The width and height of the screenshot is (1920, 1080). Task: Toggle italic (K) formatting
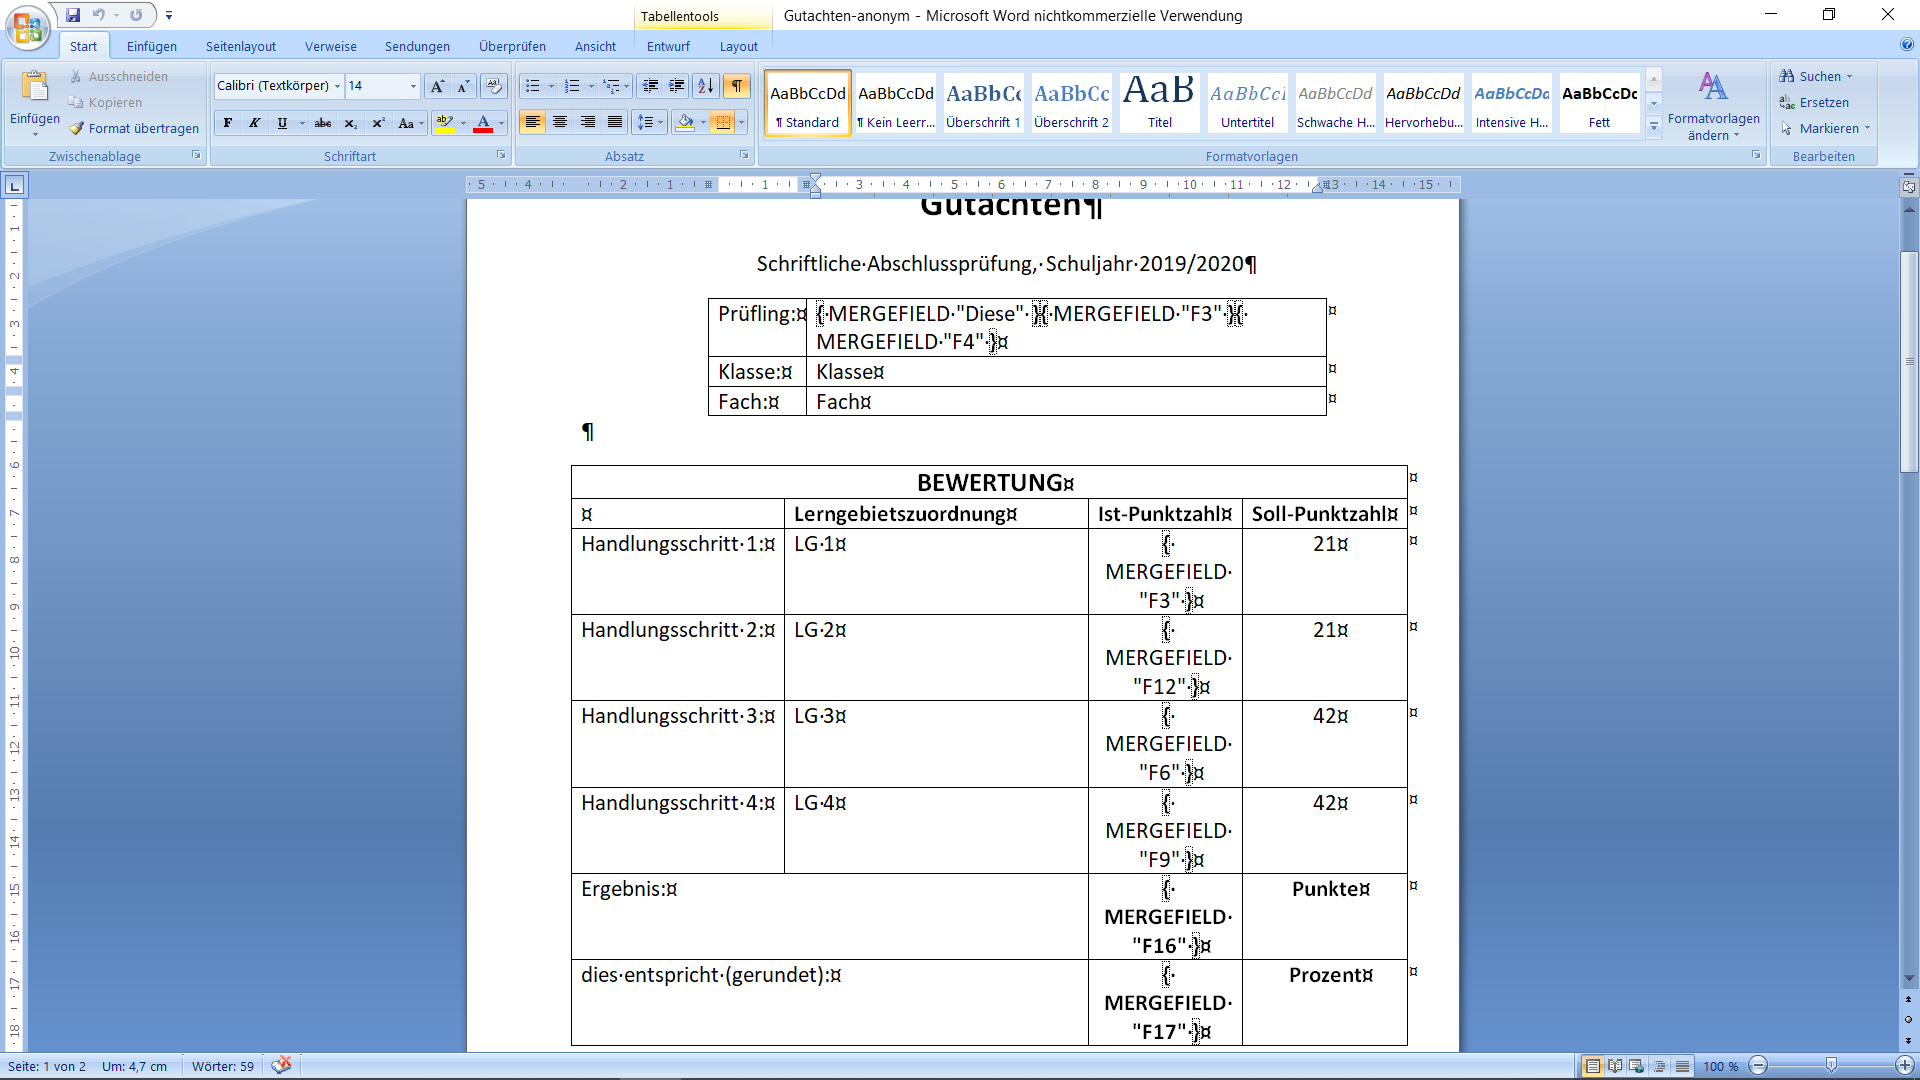click(254, 123)
